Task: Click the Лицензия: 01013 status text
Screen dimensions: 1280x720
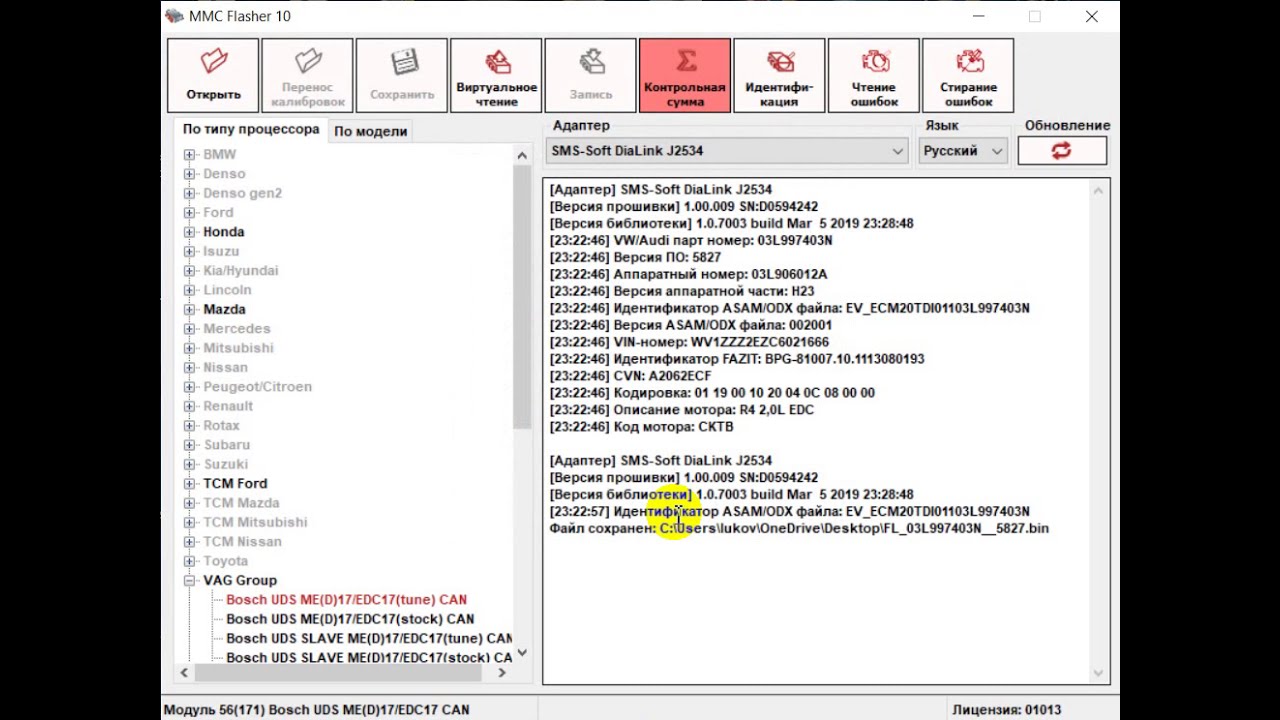Action: coord(1006,710)
